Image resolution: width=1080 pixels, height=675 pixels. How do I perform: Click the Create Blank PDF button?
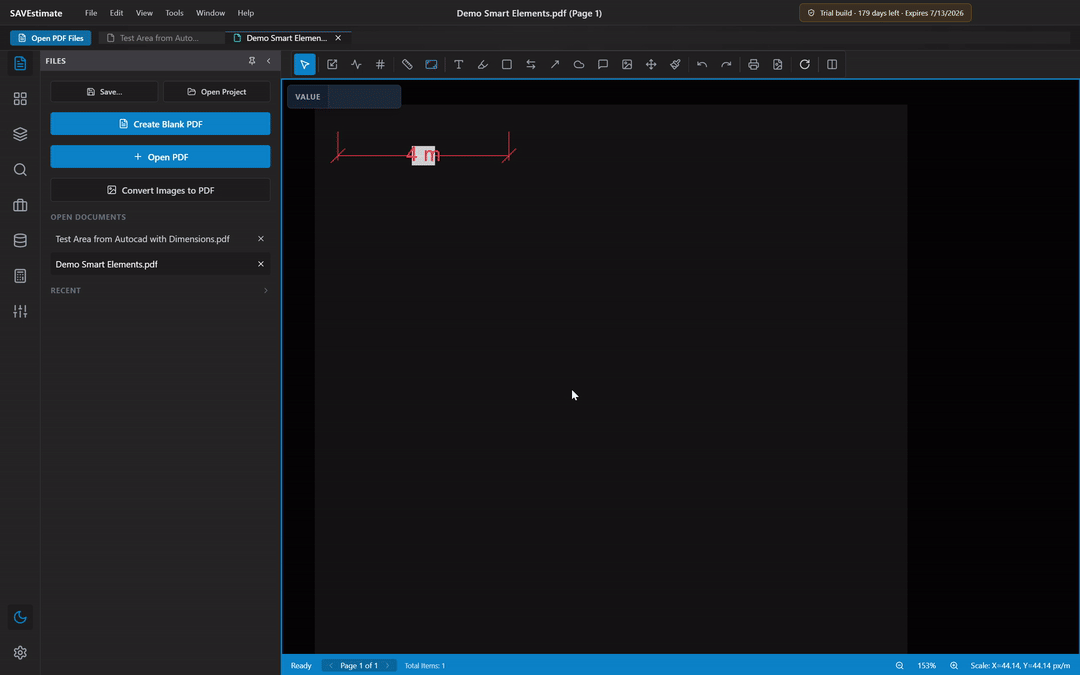click(x=160, y=124)
